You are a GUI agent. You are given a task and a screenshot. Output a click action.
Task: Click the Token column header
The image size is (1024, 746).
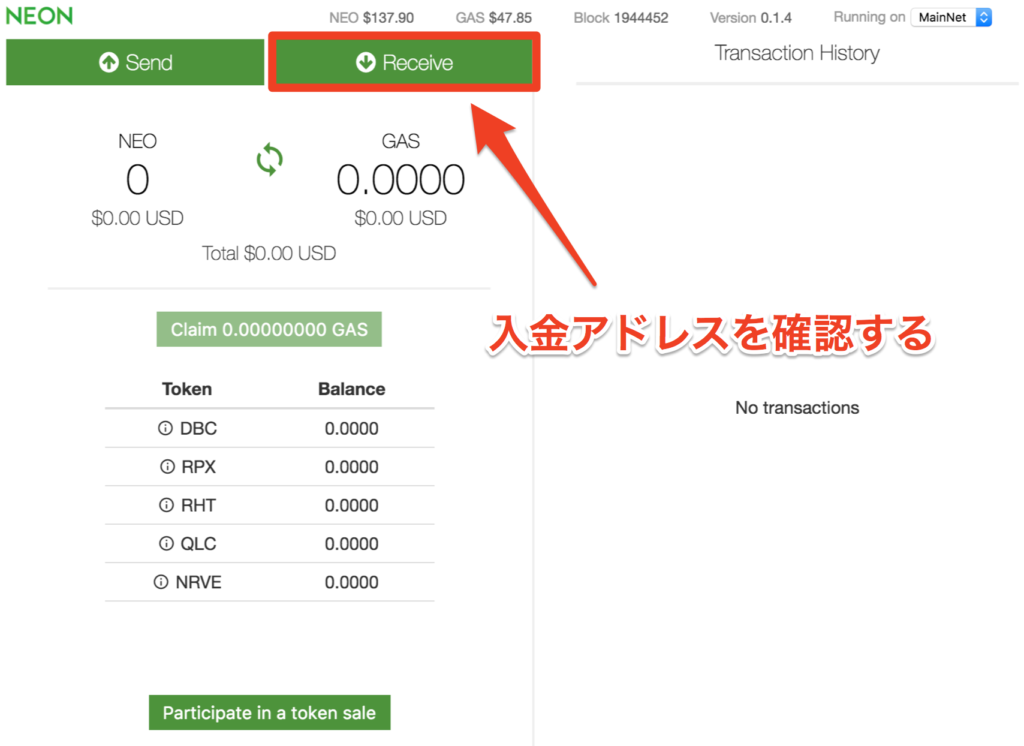(187, 389)
